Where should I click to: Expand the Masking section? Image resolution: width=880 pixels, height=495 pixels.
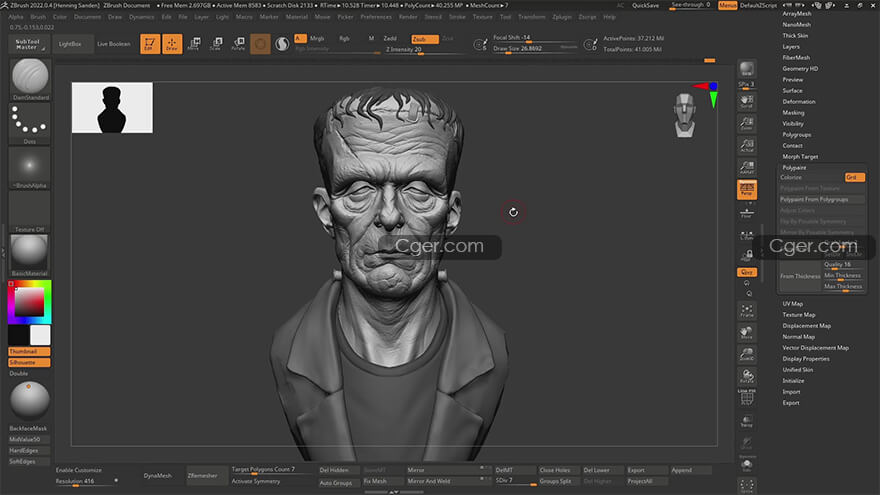tap(793, 113)
